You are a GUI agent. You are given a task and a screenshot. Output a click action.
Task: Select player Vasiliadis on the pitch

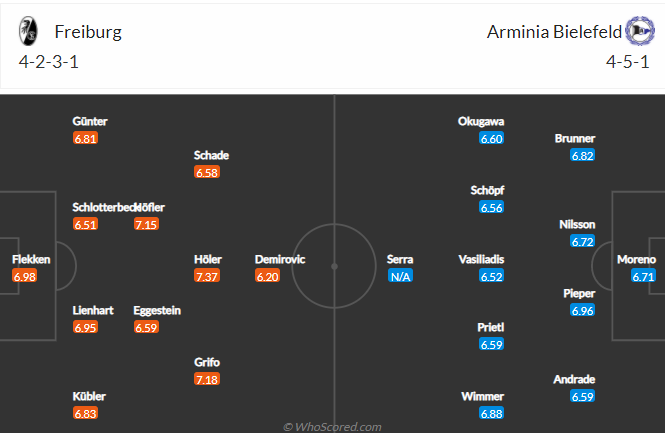click(x=481, y=259)
